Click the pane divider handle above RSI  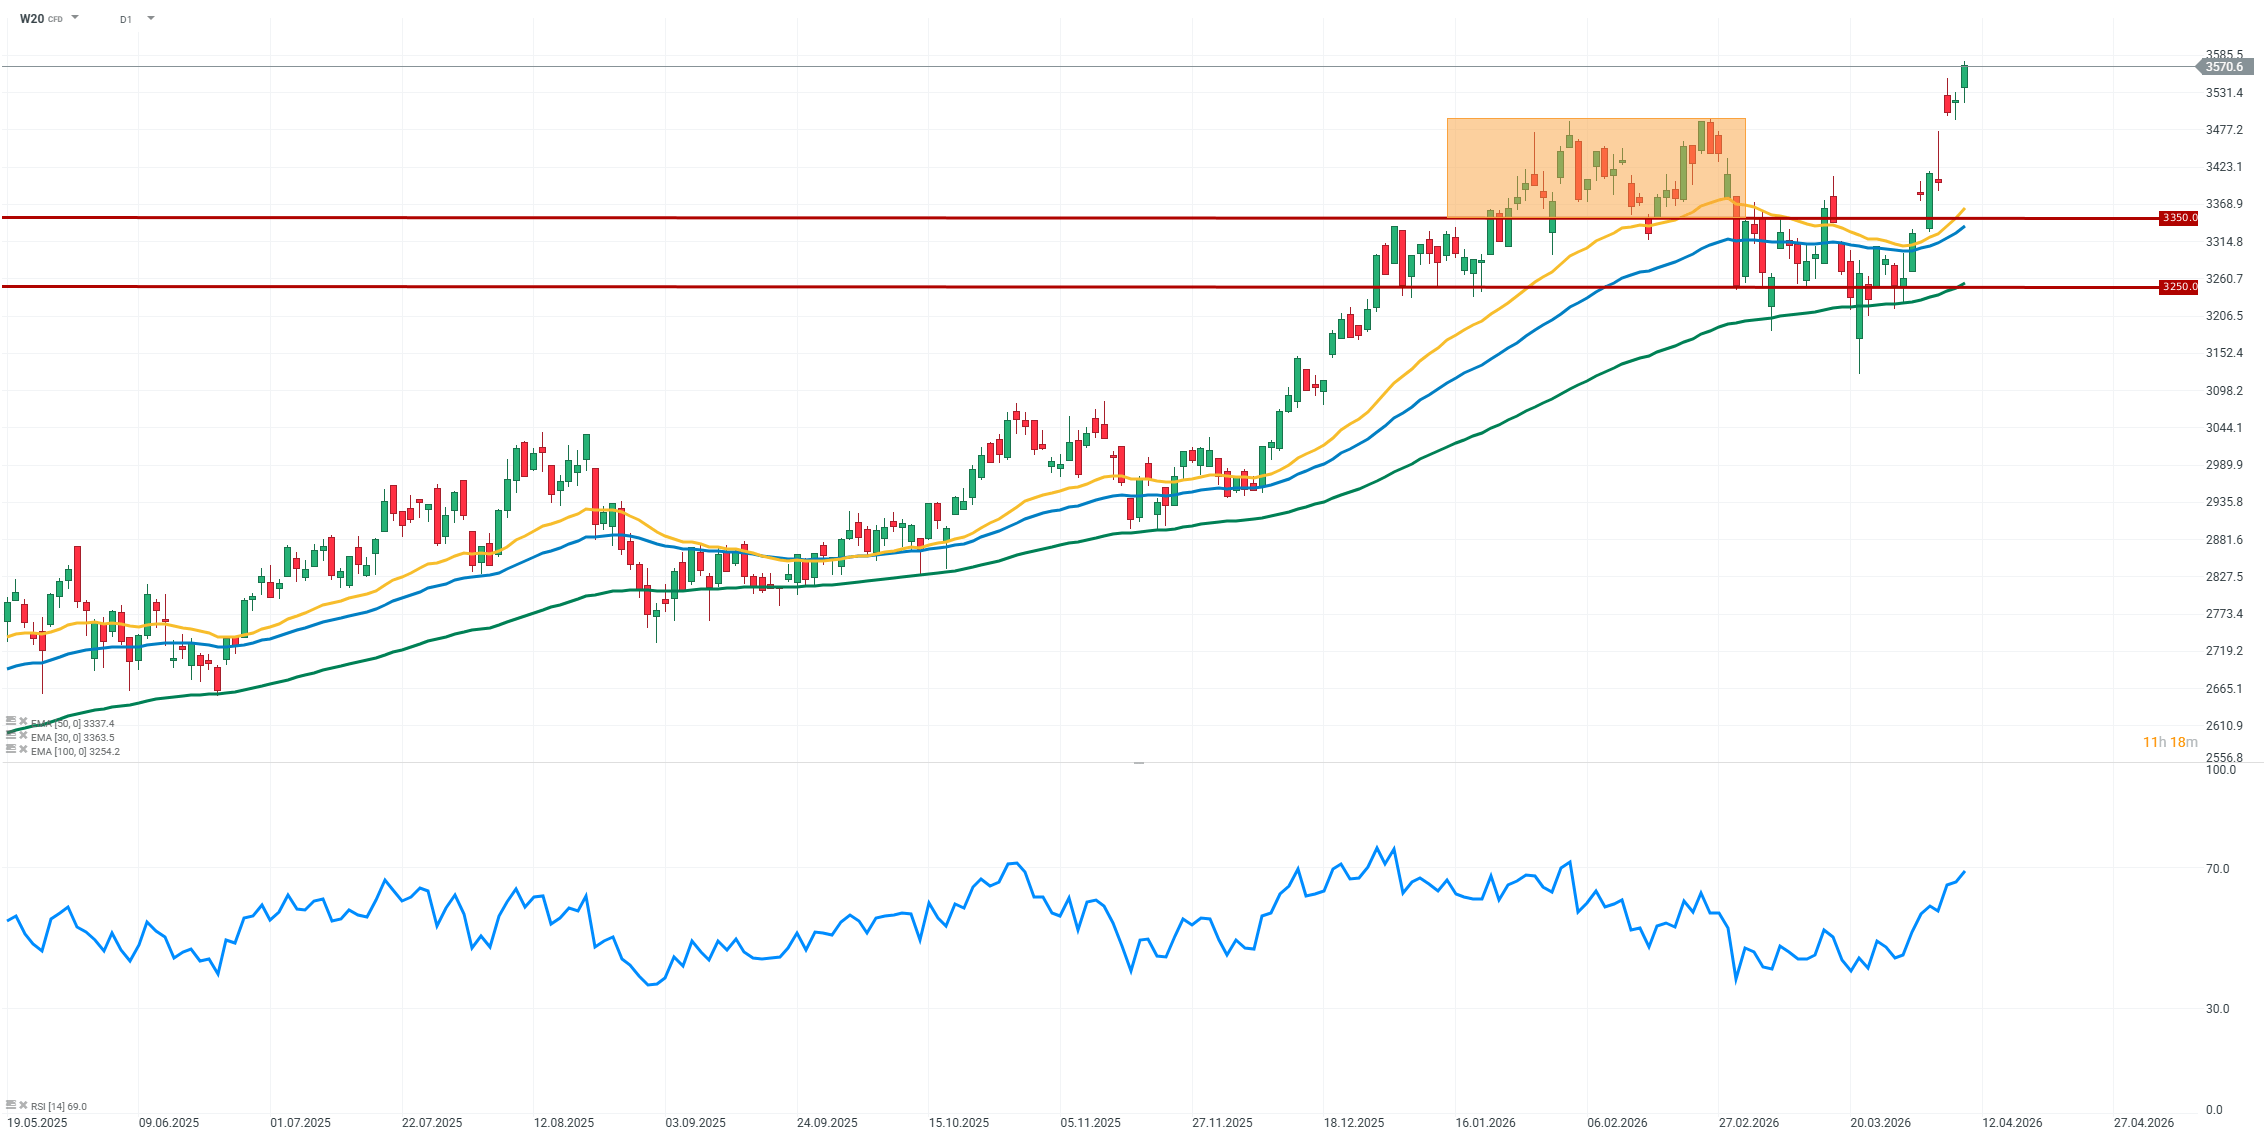[1138, 763]
